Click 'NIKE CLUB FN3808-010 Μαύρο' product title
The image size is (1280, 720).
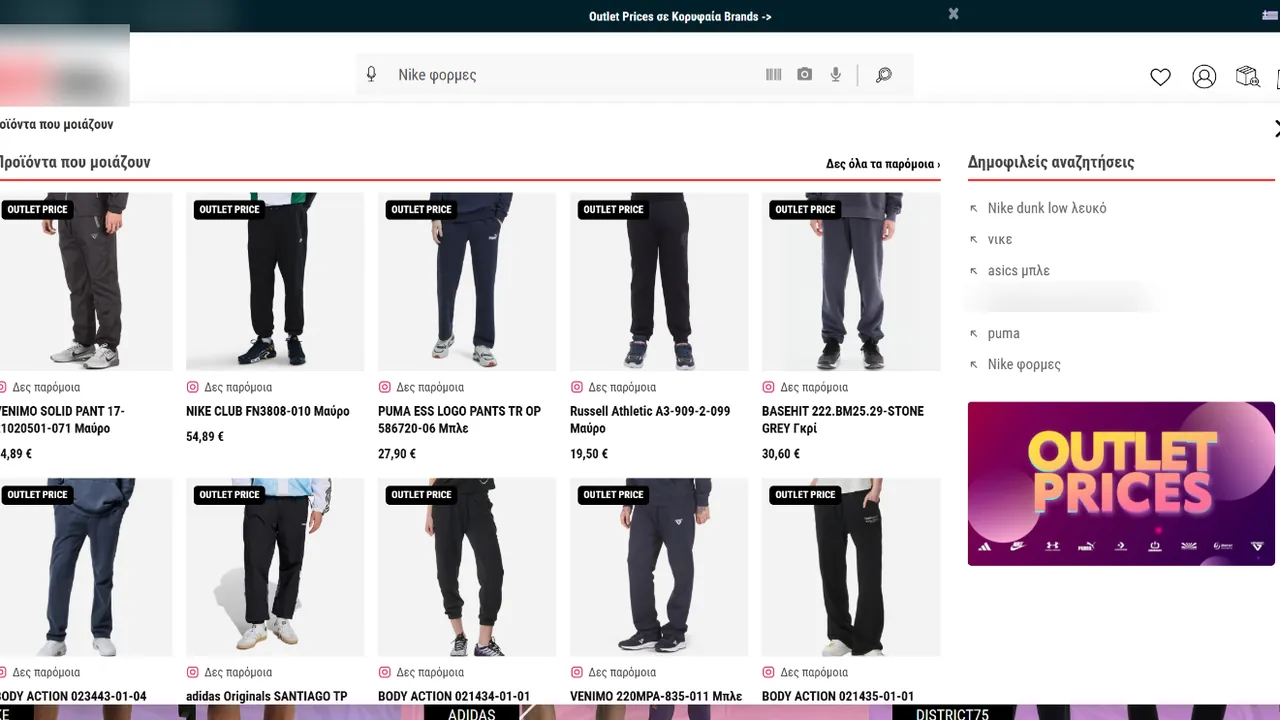point(268,411)
